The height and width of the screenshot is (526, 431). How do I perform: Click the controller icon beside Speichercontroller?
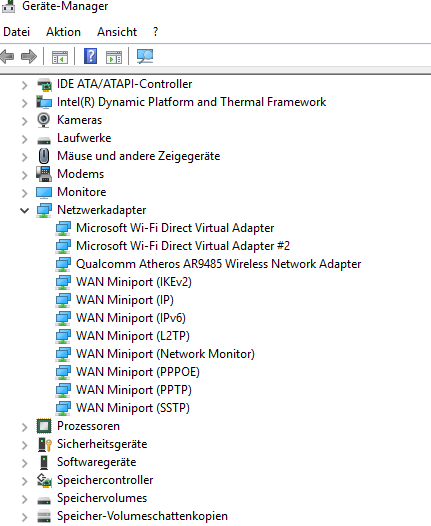[x=44, y=480]
